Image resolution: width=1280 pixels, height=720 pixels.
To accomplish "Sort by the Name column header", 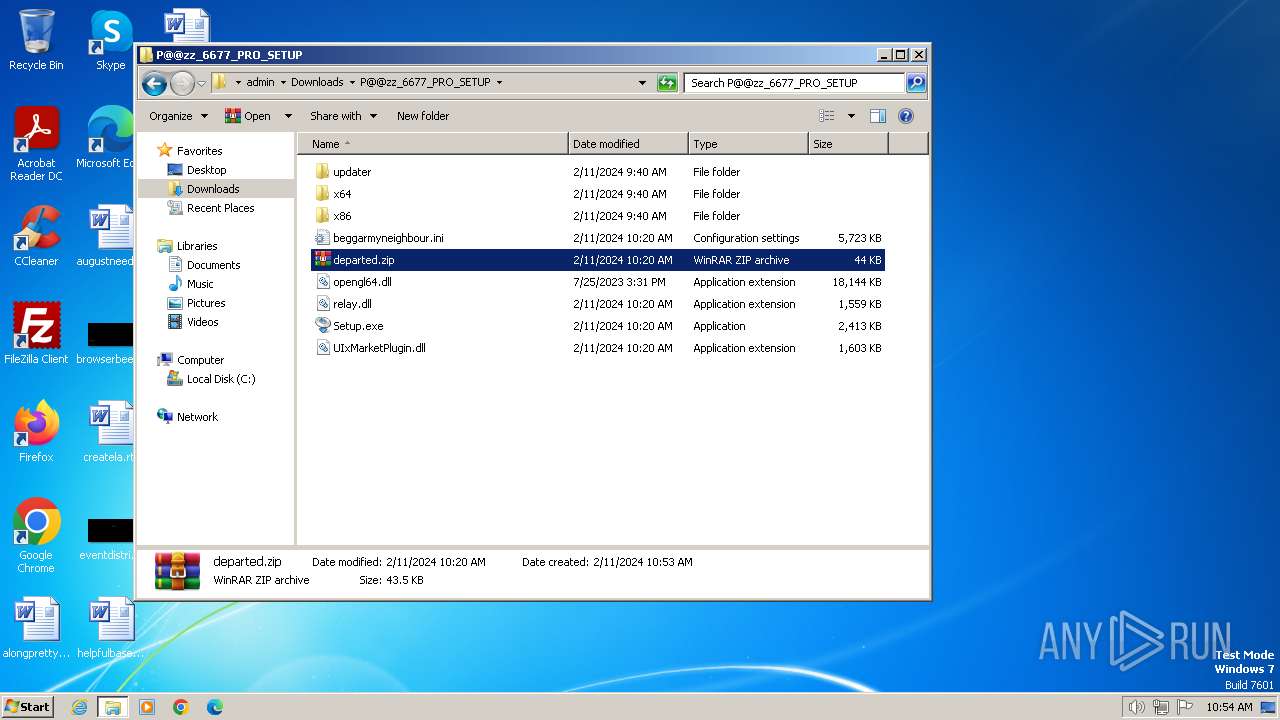I will pos(434,144).
